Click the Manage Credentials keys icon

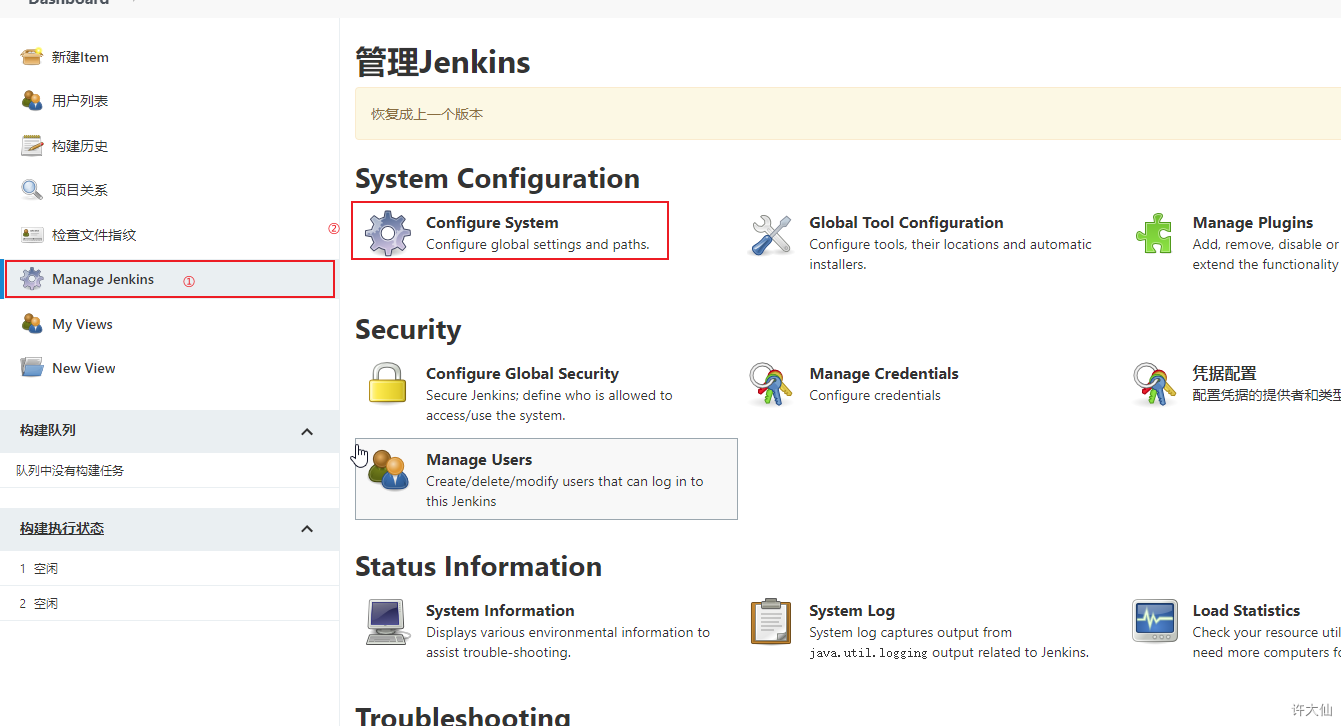(771, 384)
